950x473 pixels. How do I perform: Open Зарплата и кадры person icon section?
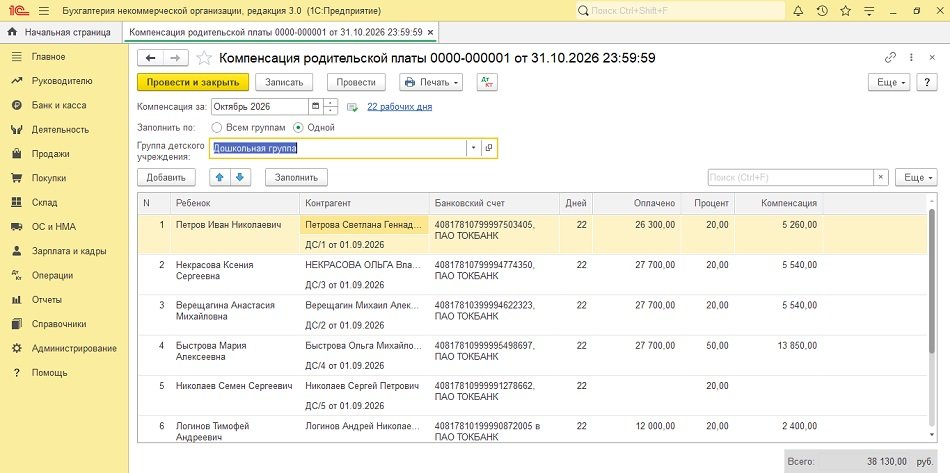click(17, 251)
